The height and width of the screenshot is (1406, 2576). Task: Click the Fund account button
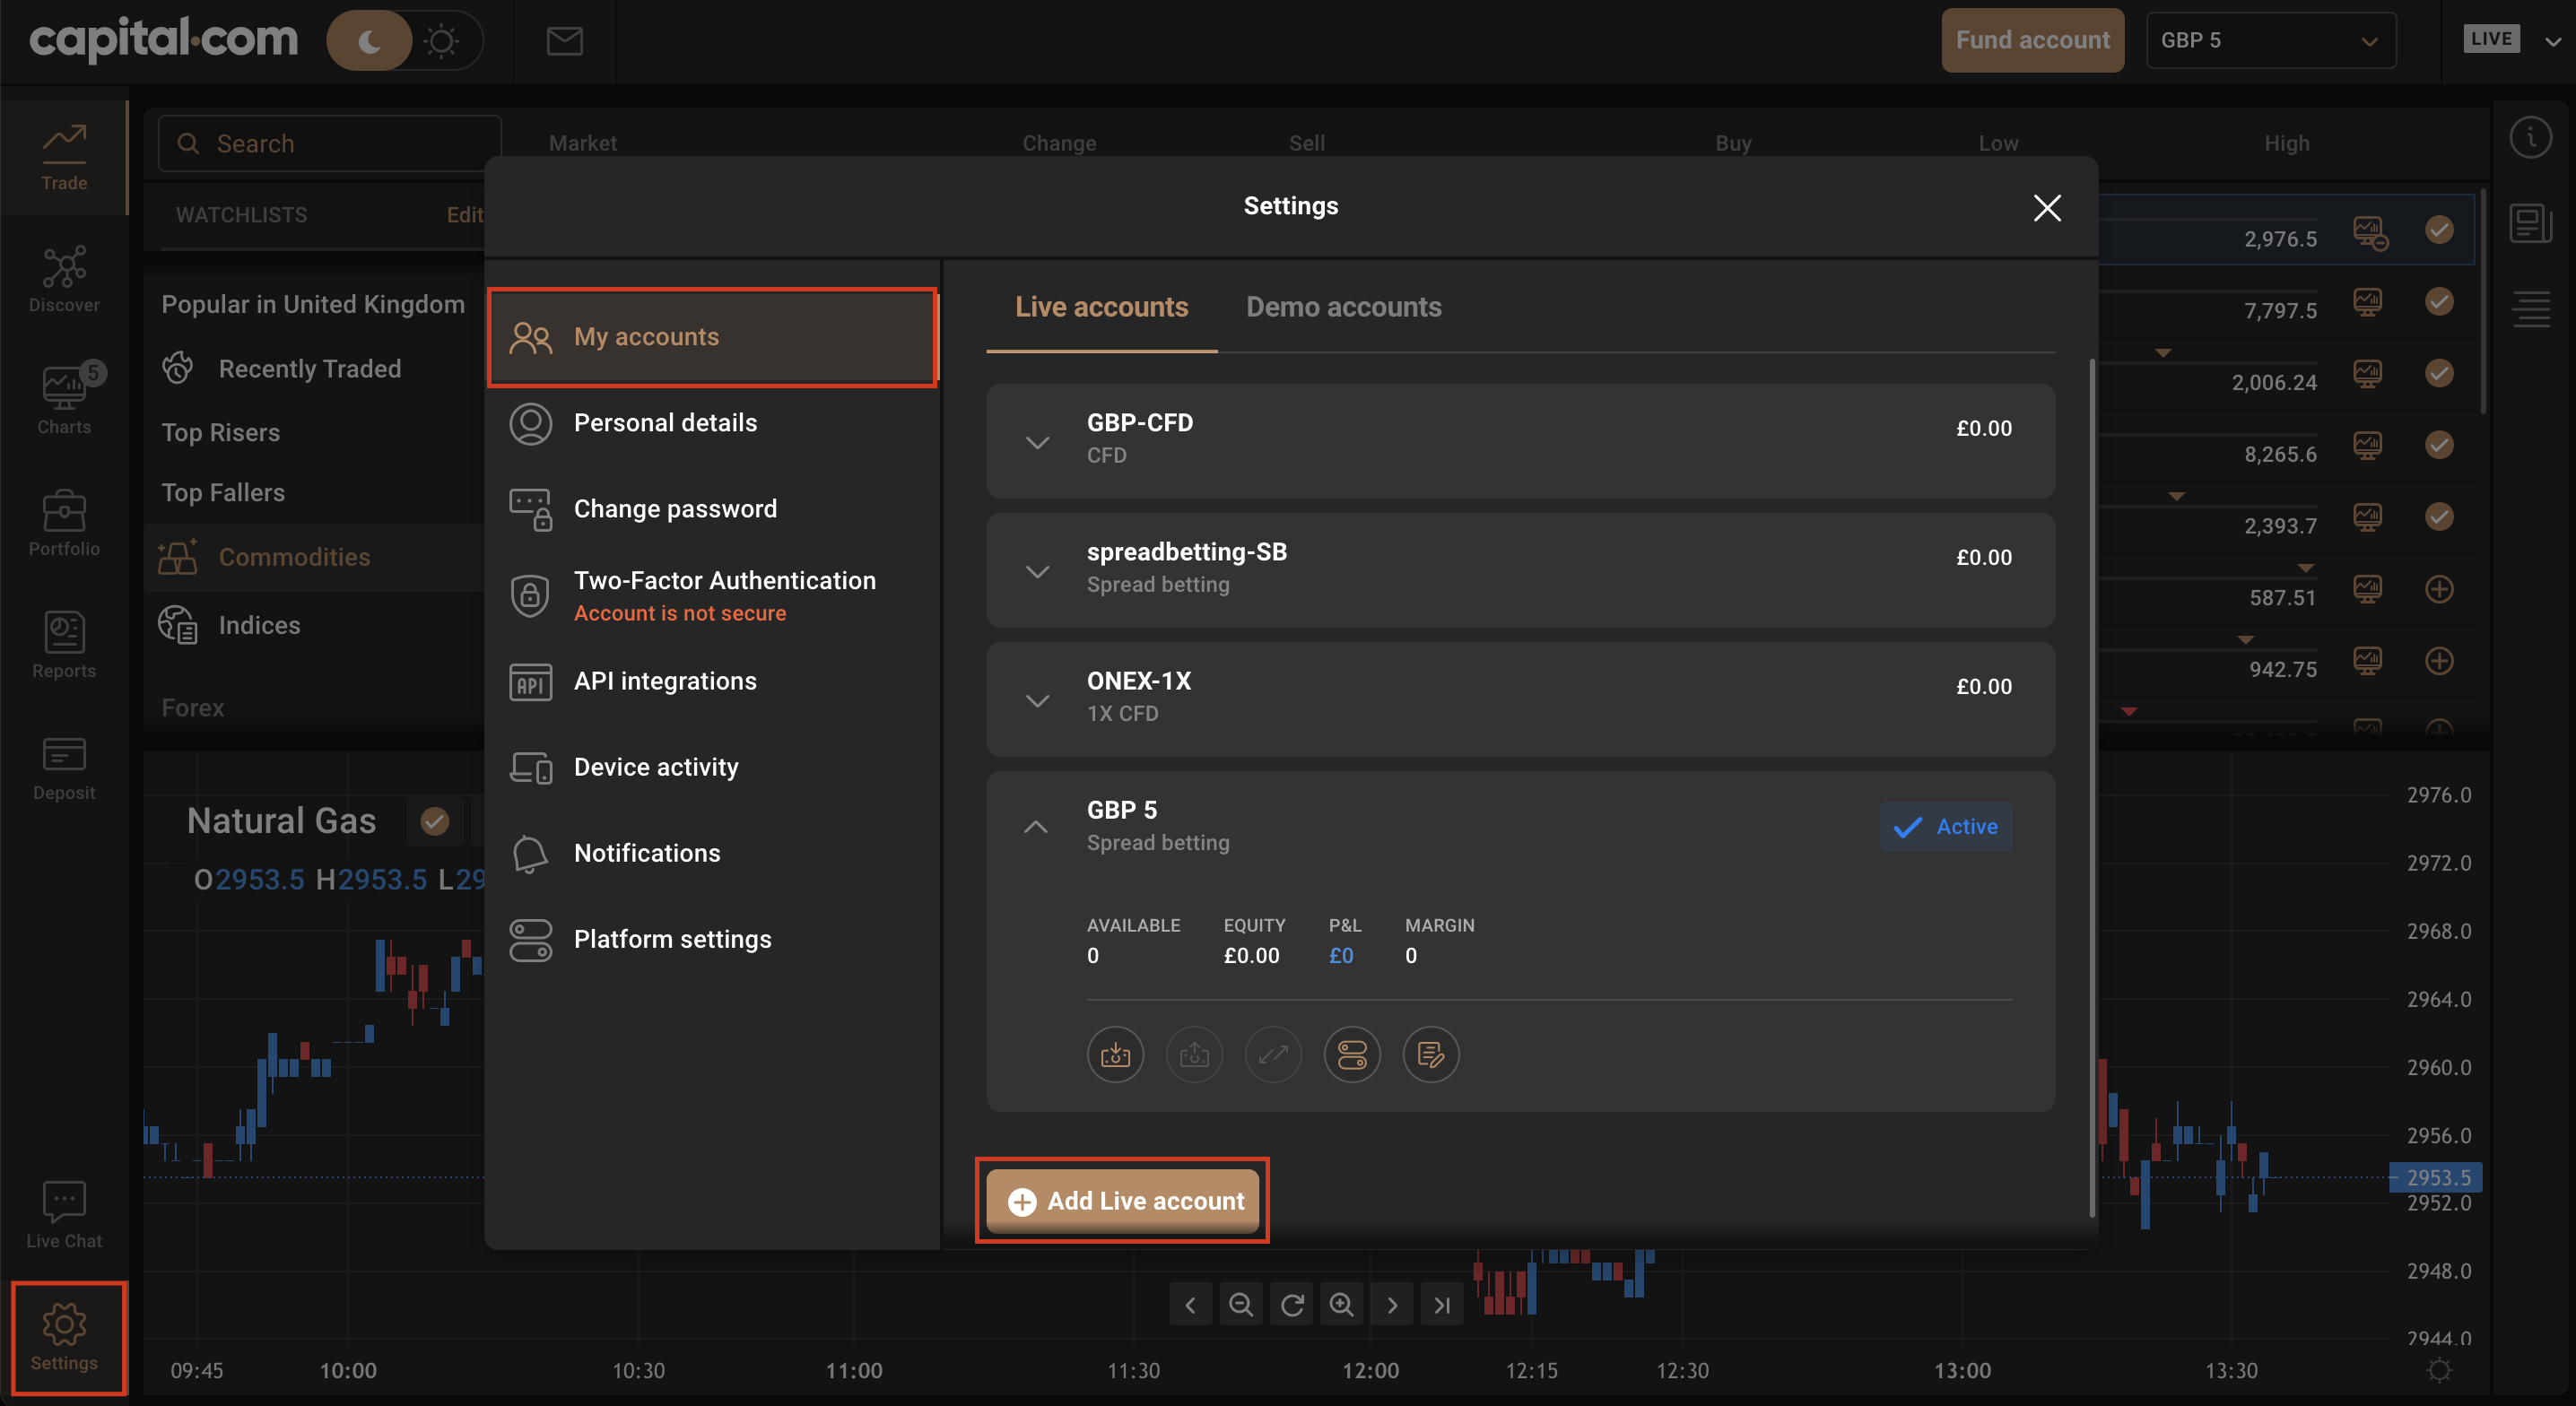click(2032, 41)
